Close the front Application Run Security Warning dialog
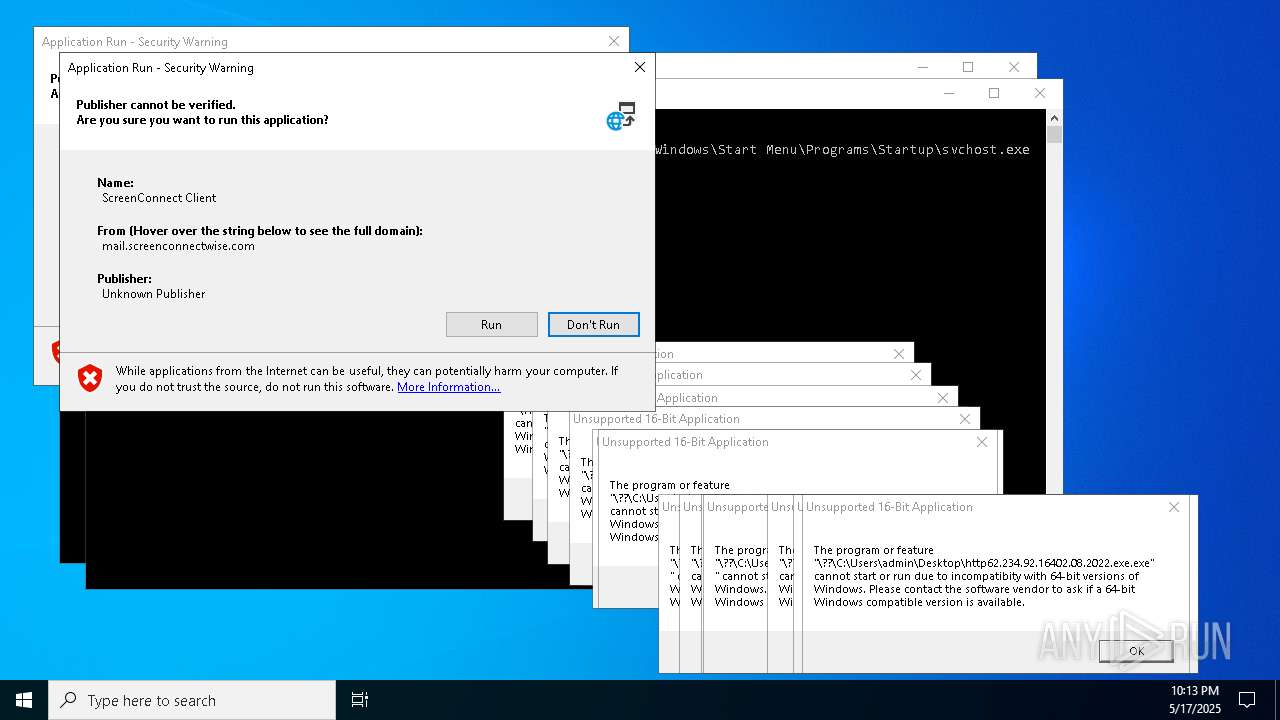Viewport: 1280px width, 720px height. 640,67
